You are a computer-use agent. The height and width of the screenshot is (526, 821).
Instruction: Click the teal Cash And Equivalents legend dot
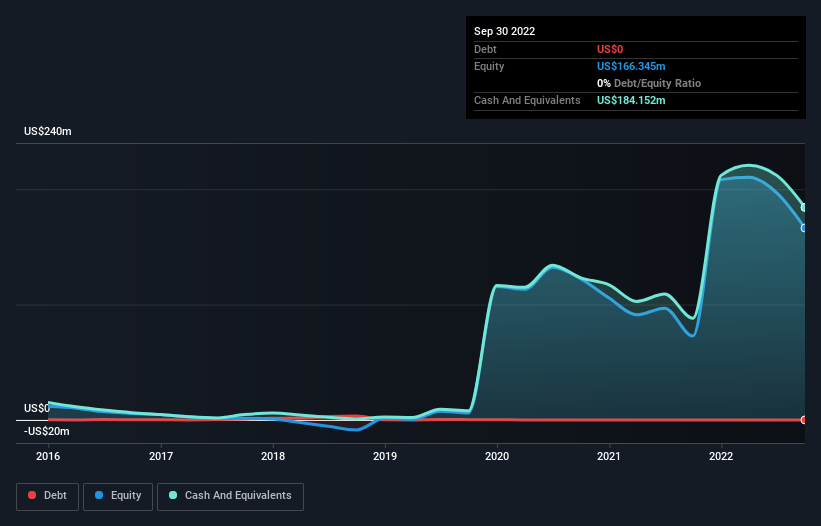[x=173, y=495]
